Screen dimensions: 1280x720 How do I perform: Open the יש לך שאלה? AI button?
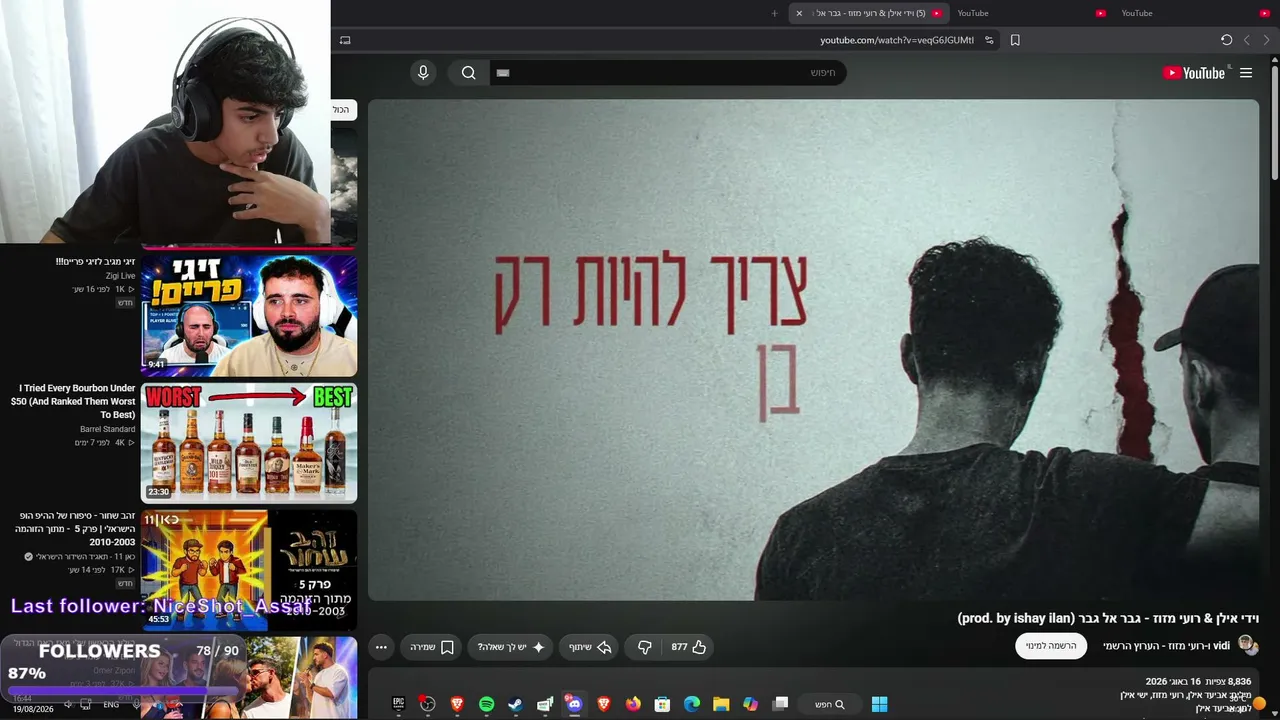[x=511, y=647]
